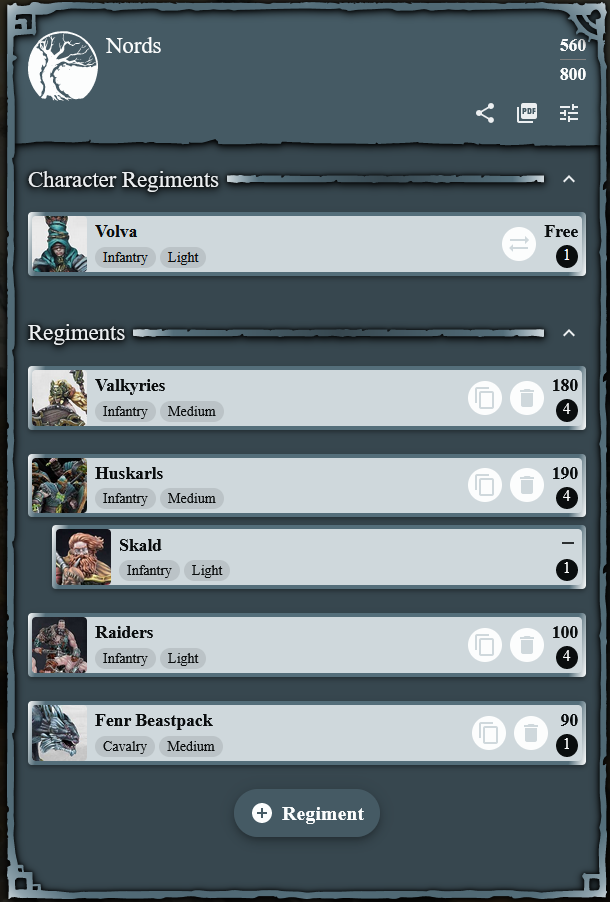Click the Nords faction tree logo
Viewport: 610px width, 902px height.
pos(63,66)
